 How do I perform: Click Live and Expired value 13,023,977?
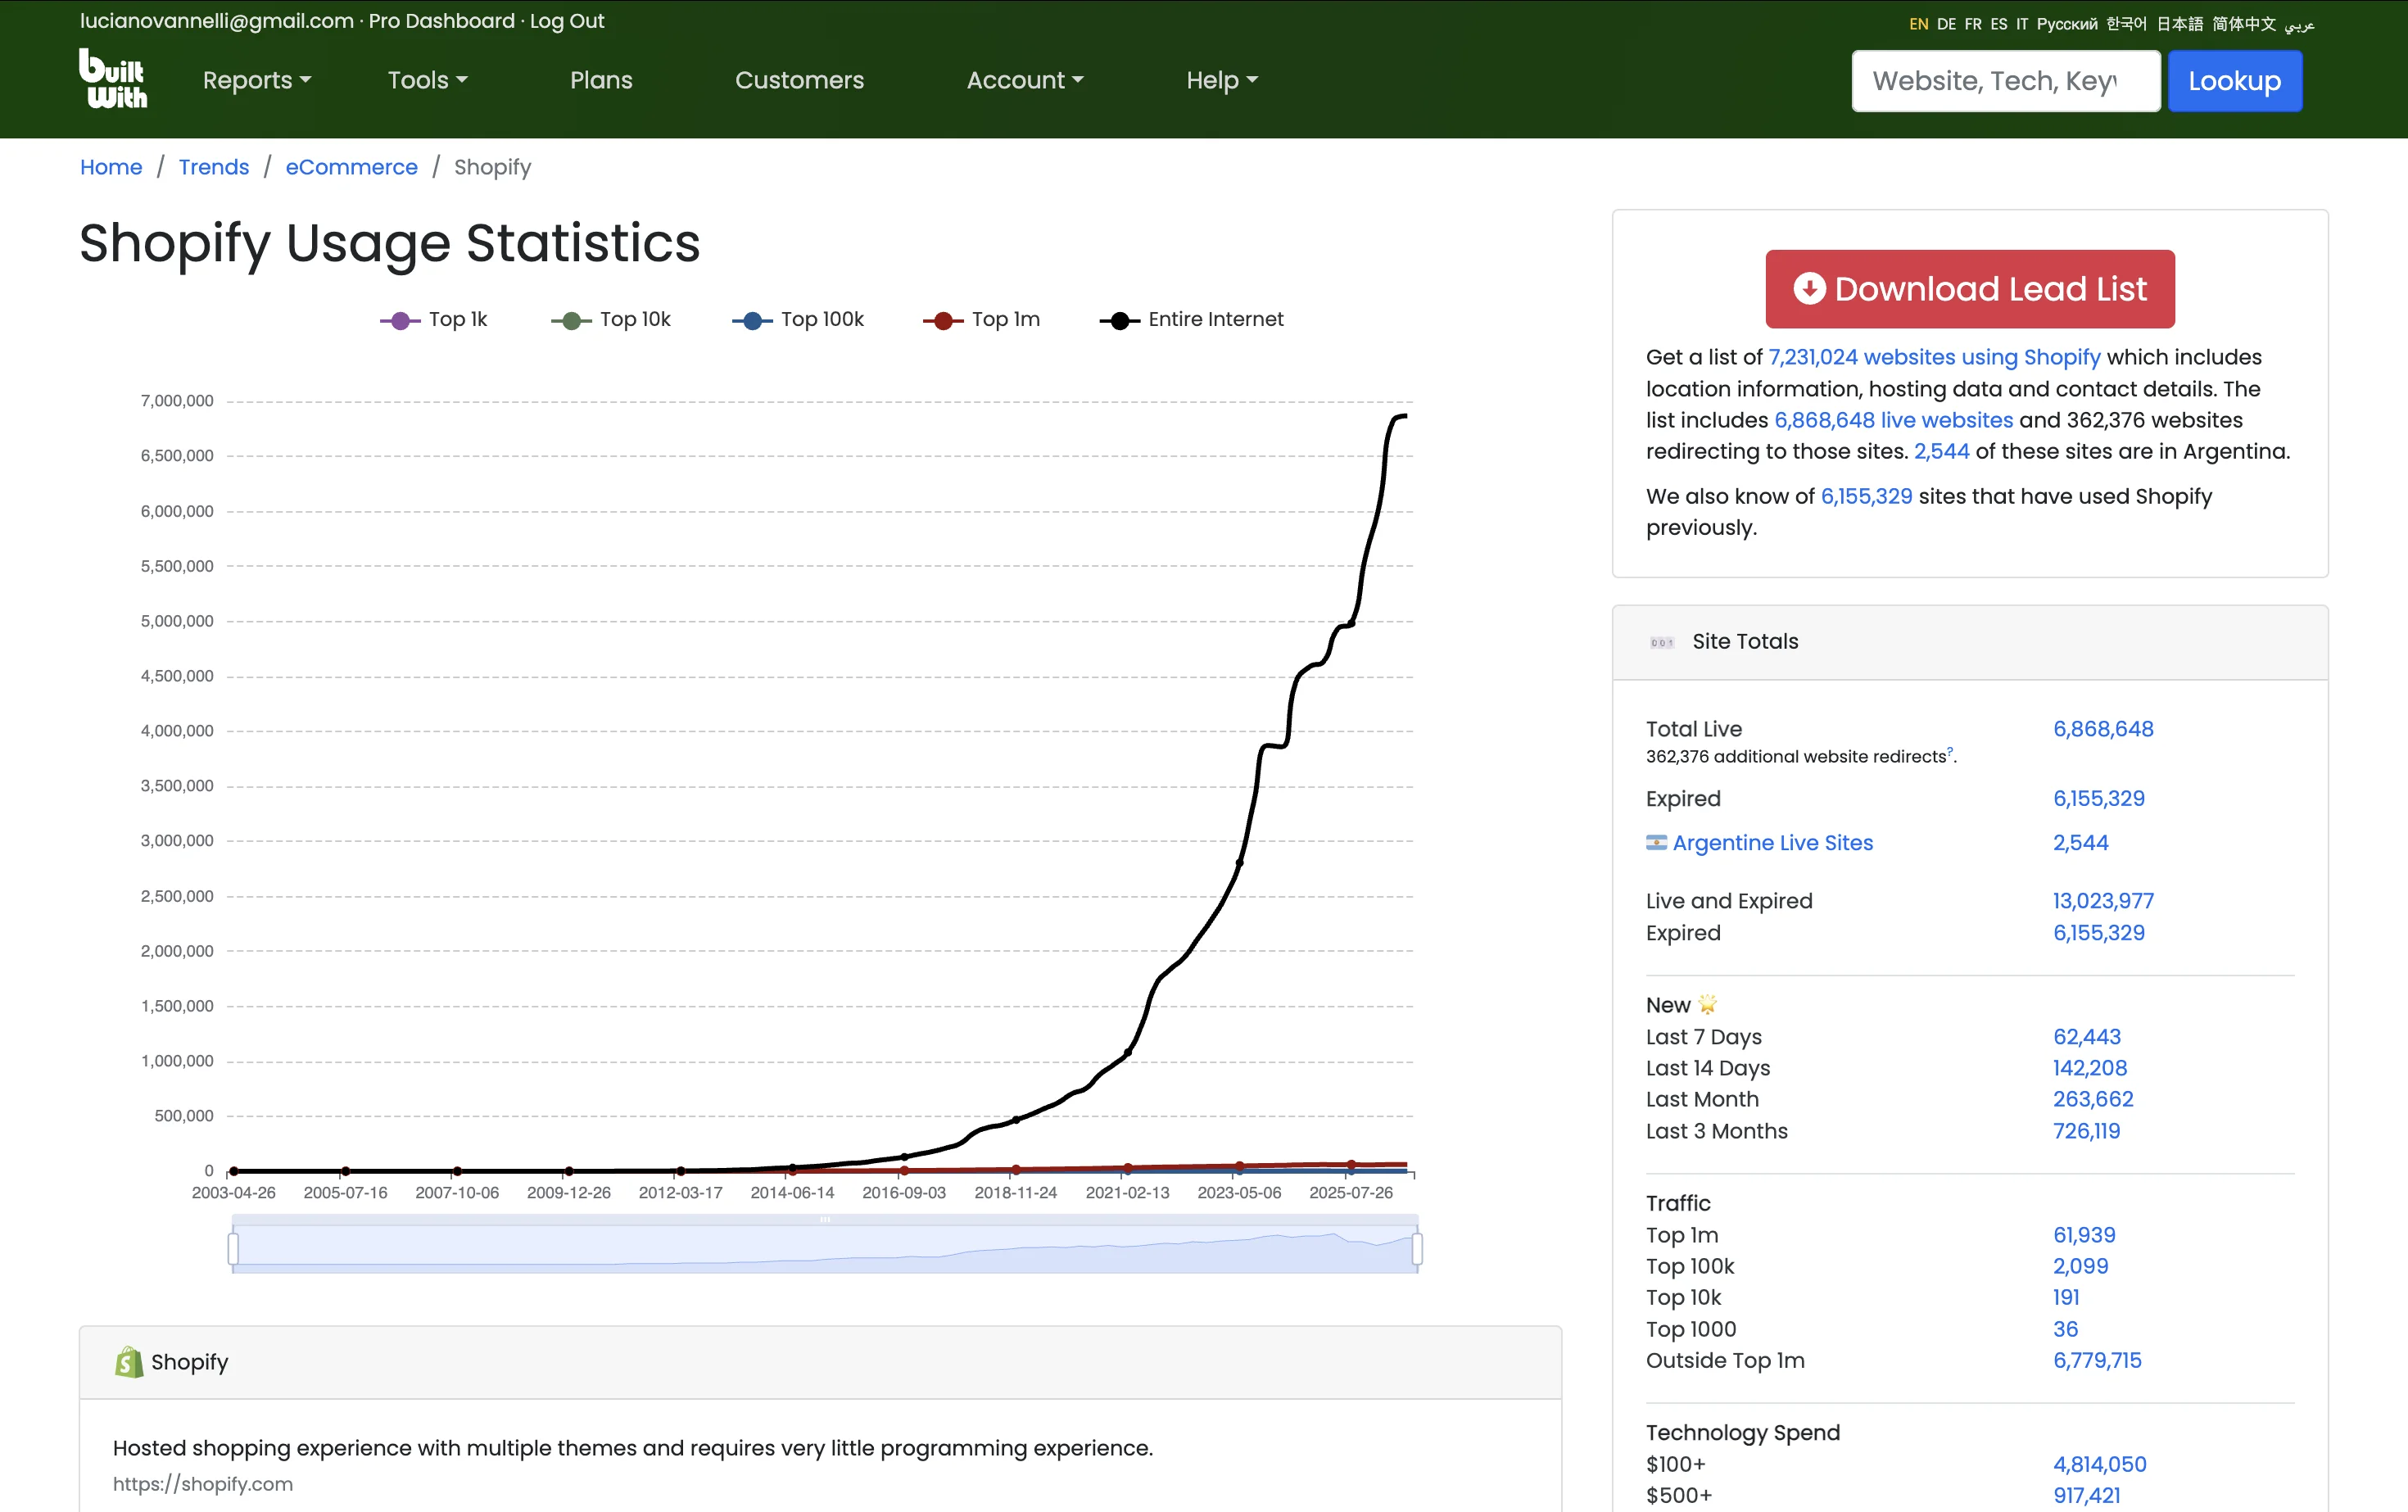click(2103, 901)
